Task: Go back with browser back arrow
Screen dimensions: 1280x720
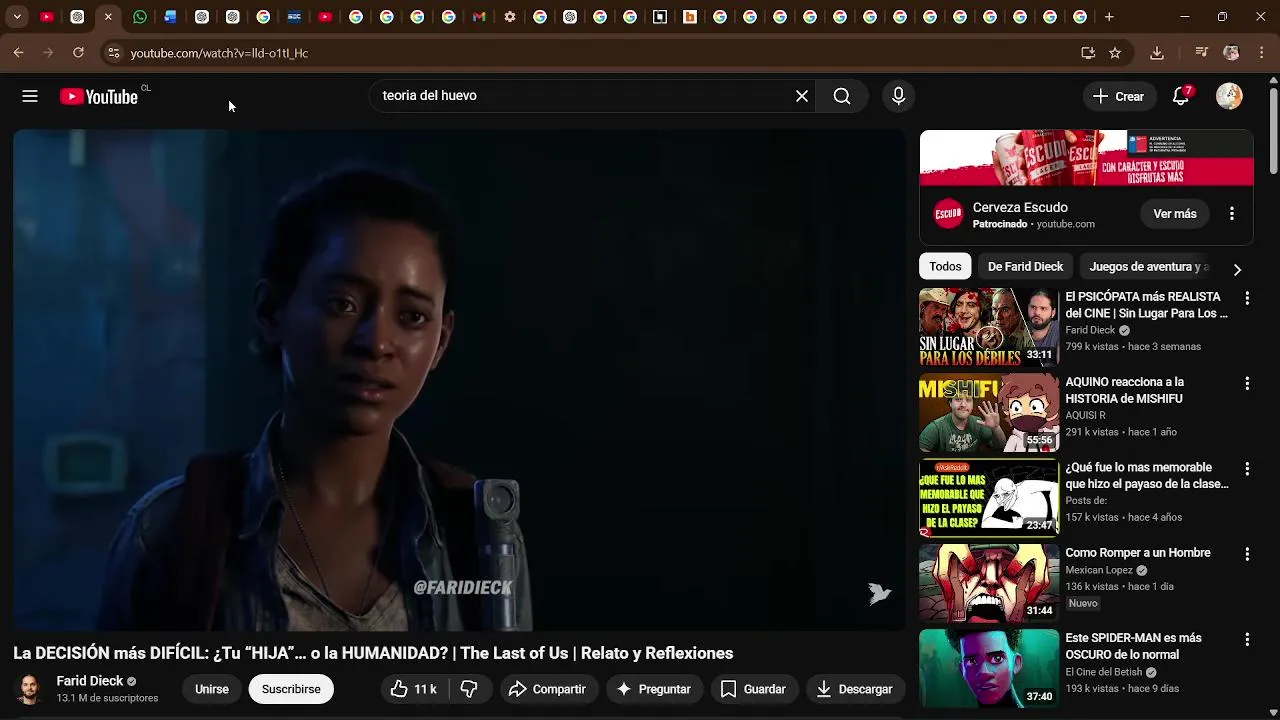Action: coord(19,53)
